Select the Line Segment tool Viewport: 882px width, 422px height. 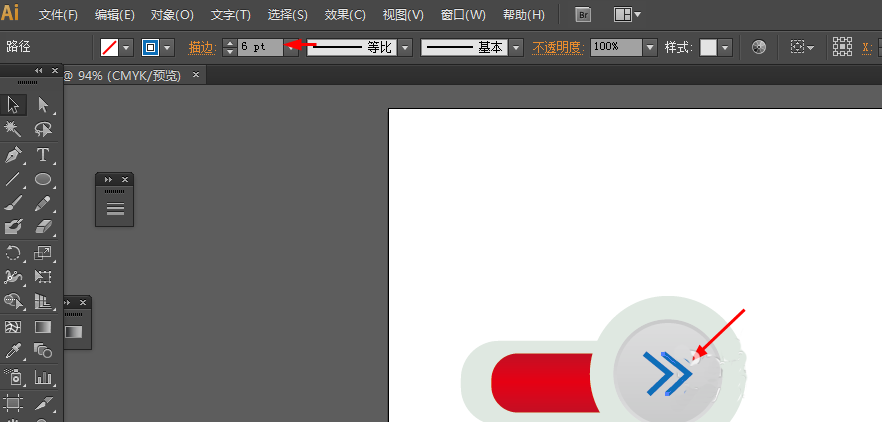(13, 179)
